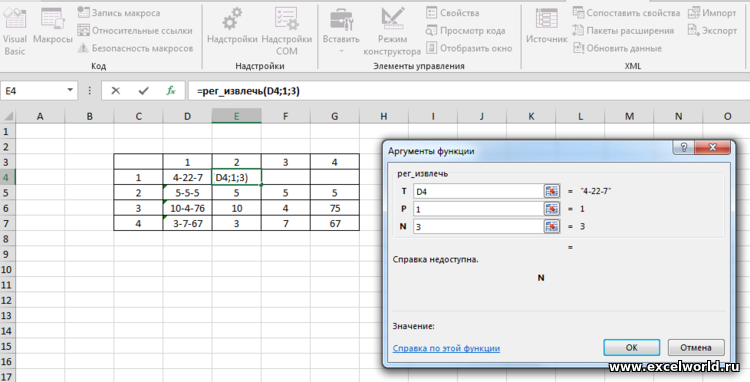
Task: Open the Visual Basic editor
Action: point(15,31)
